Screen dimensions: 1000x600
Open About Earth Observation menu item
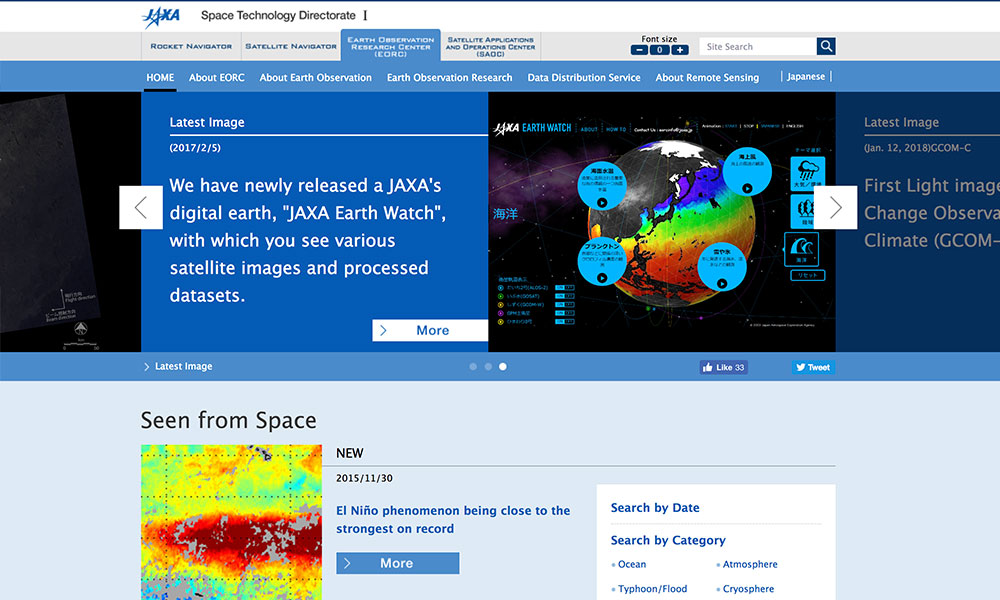(x=316, y=77)
